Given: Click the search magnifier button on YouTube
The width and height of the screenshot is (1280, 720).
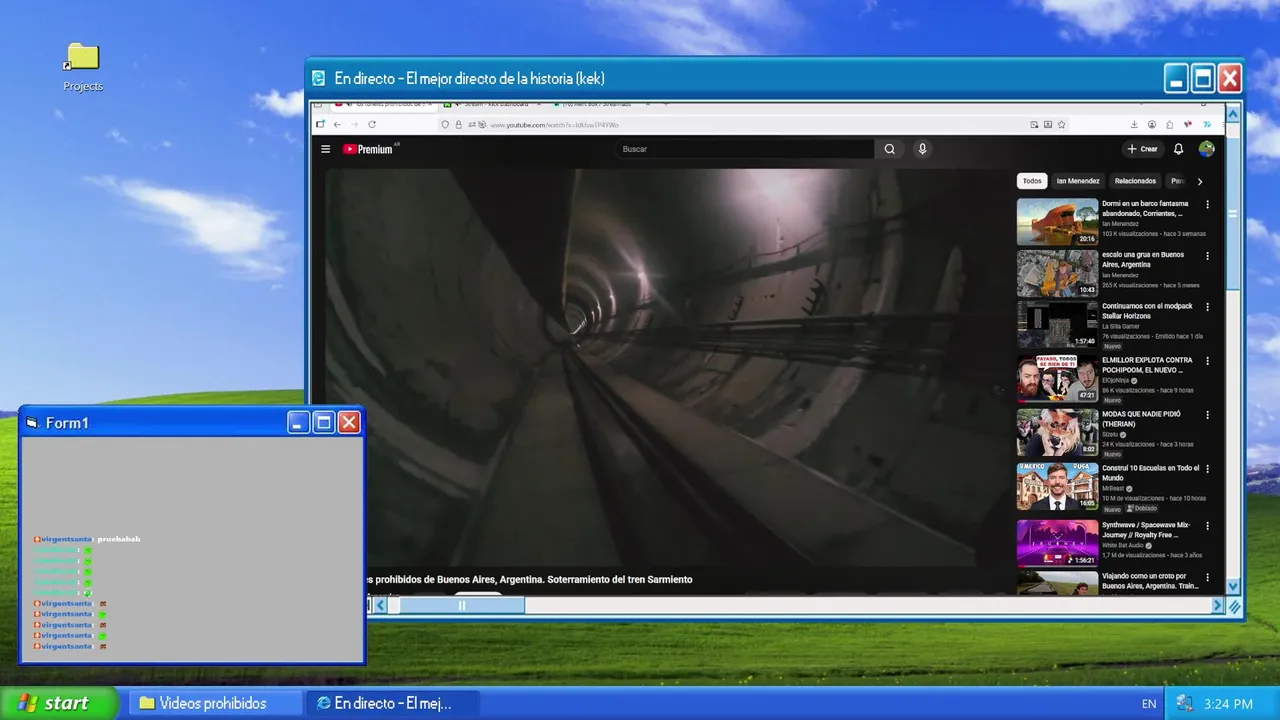Looking at the screenshot, I should [889, 149].
